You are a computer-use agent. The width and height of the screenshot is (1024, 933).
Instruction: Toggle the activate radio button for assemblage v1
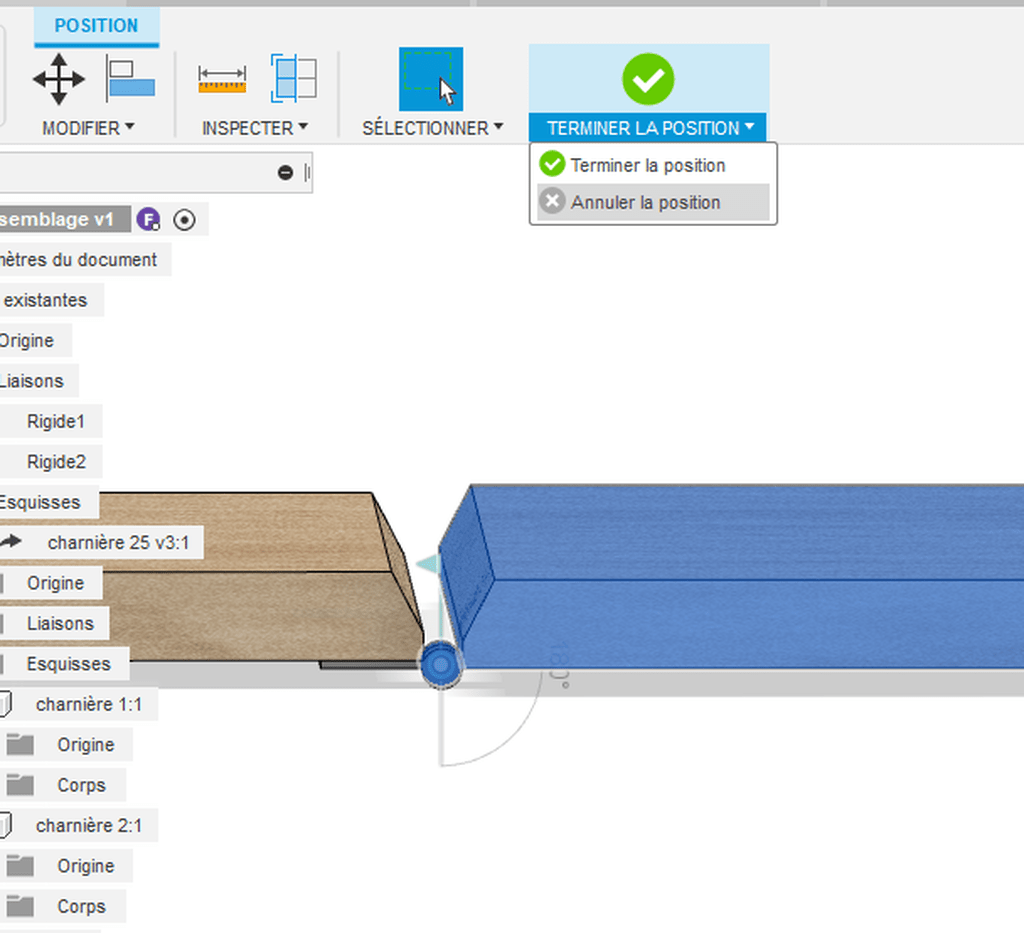[x=184, y=220]
